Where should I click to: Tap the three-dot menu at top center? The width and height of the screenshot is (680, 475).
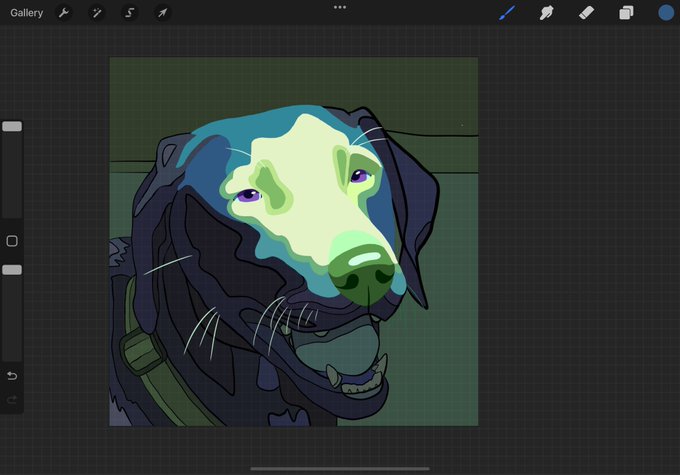pos(340,7)
